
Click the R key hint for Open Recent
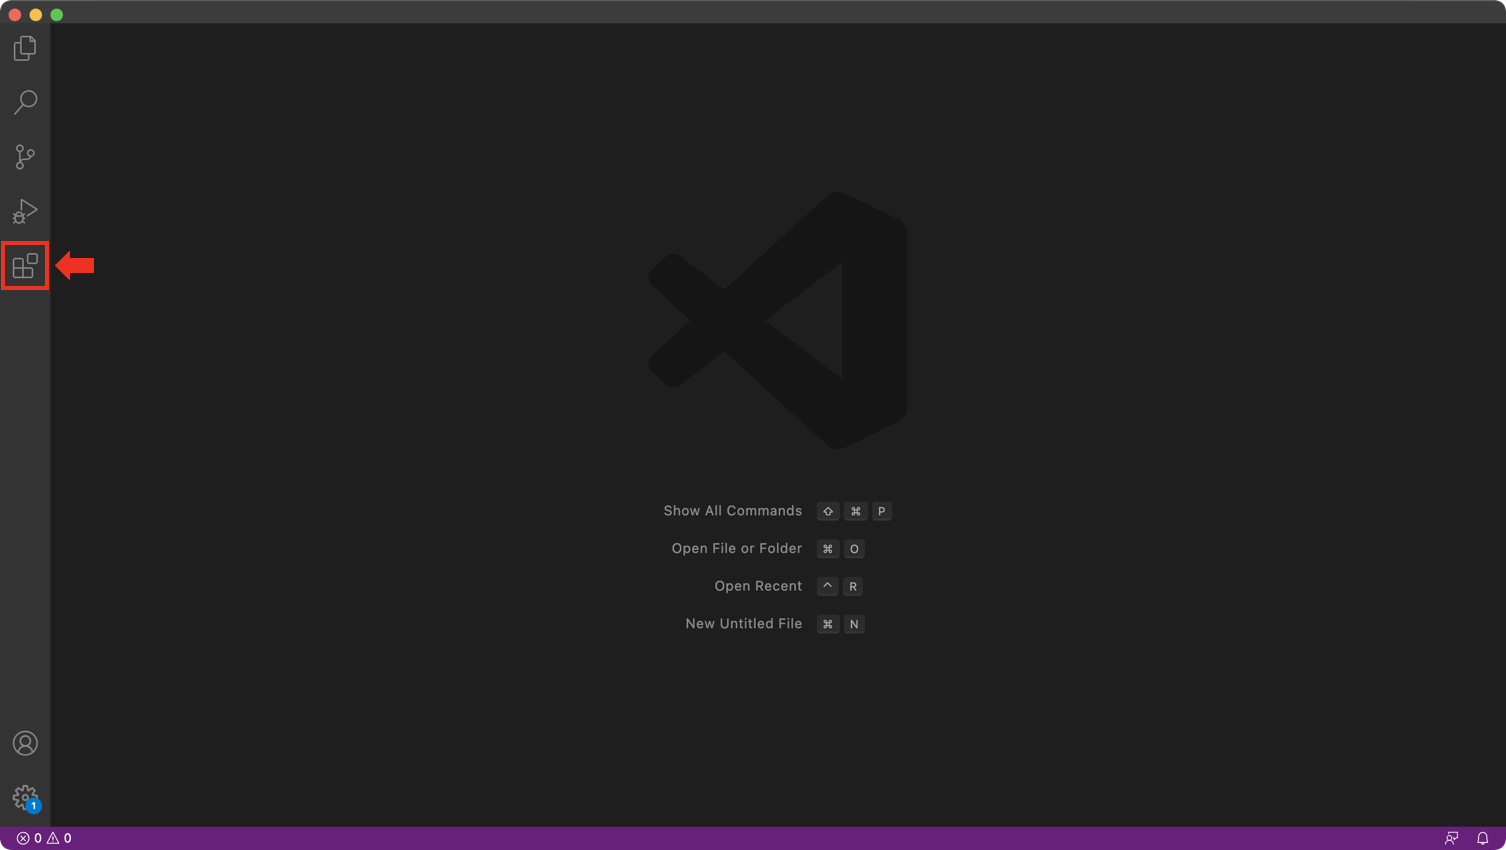[x=853, y=586]
